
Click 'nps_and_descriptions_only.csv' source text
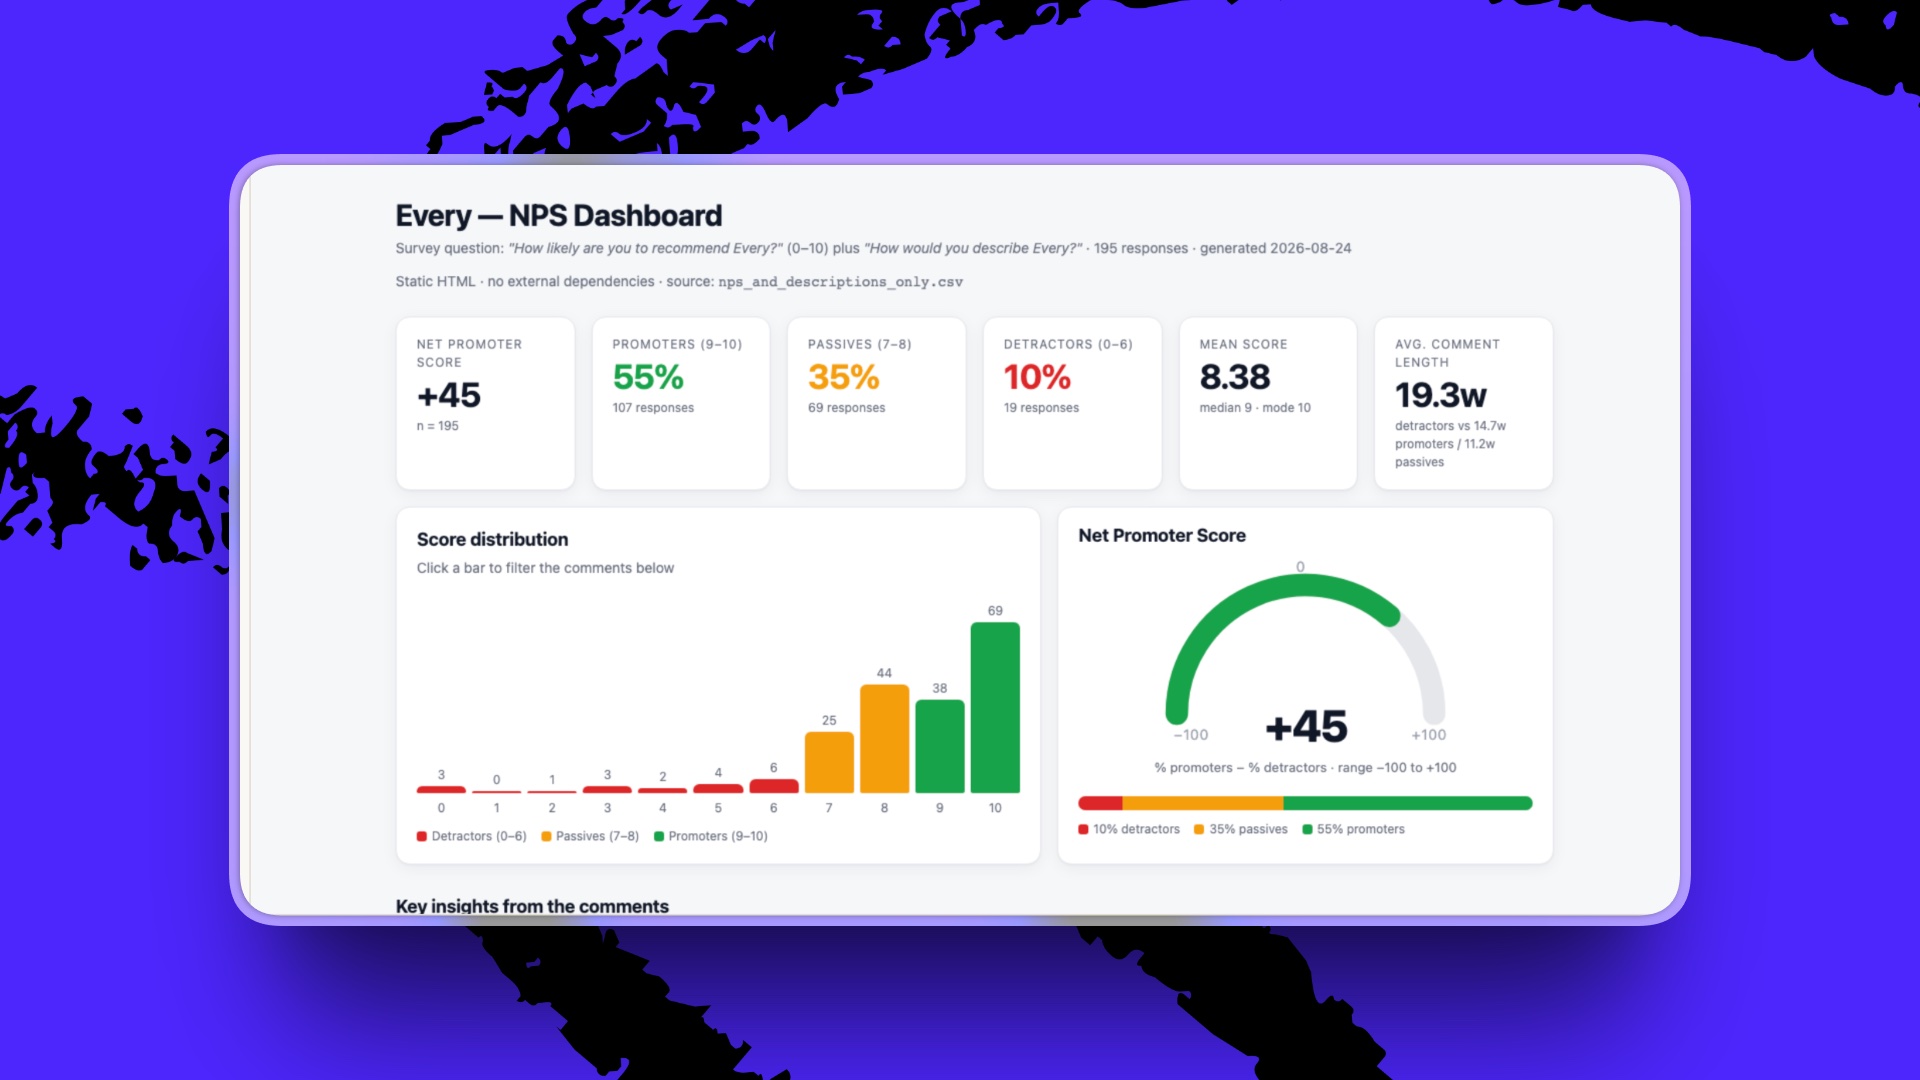840,282
